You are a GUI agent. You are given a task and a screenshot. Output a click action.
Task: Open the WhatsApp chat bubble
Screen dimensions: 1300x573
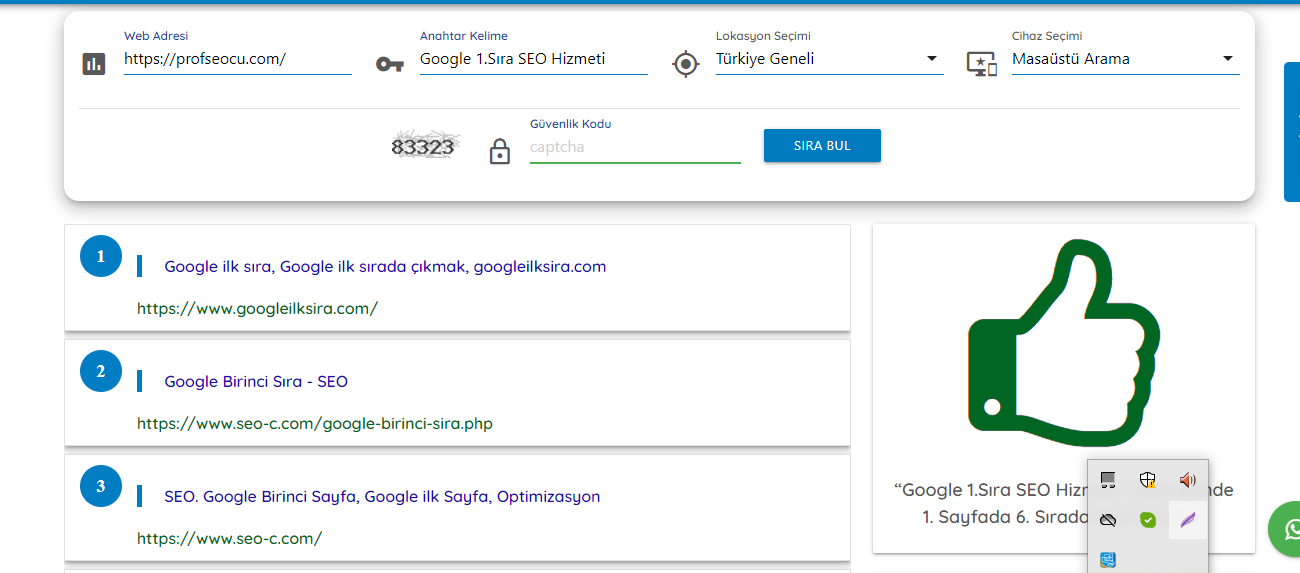(1288, 528)
